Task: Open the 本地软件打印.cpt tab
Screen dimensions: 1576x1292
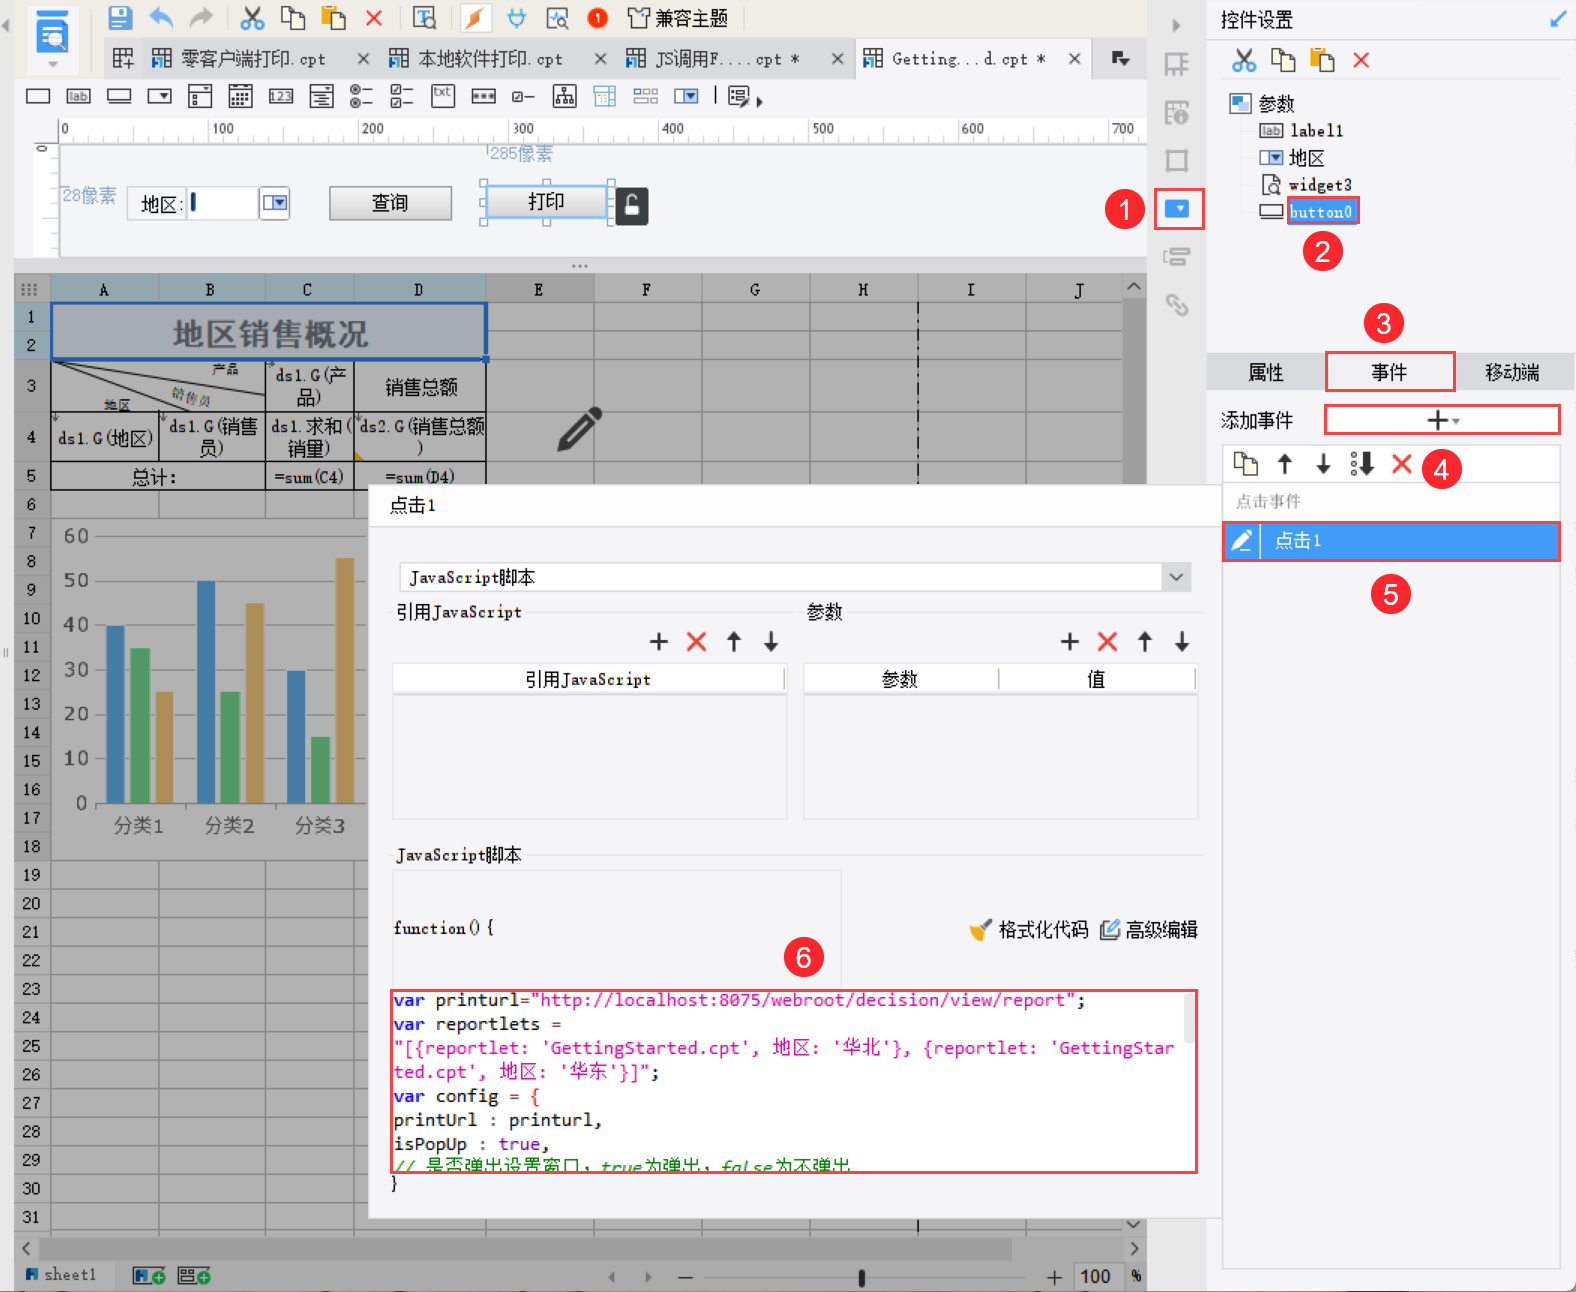Action: point(490,59)
